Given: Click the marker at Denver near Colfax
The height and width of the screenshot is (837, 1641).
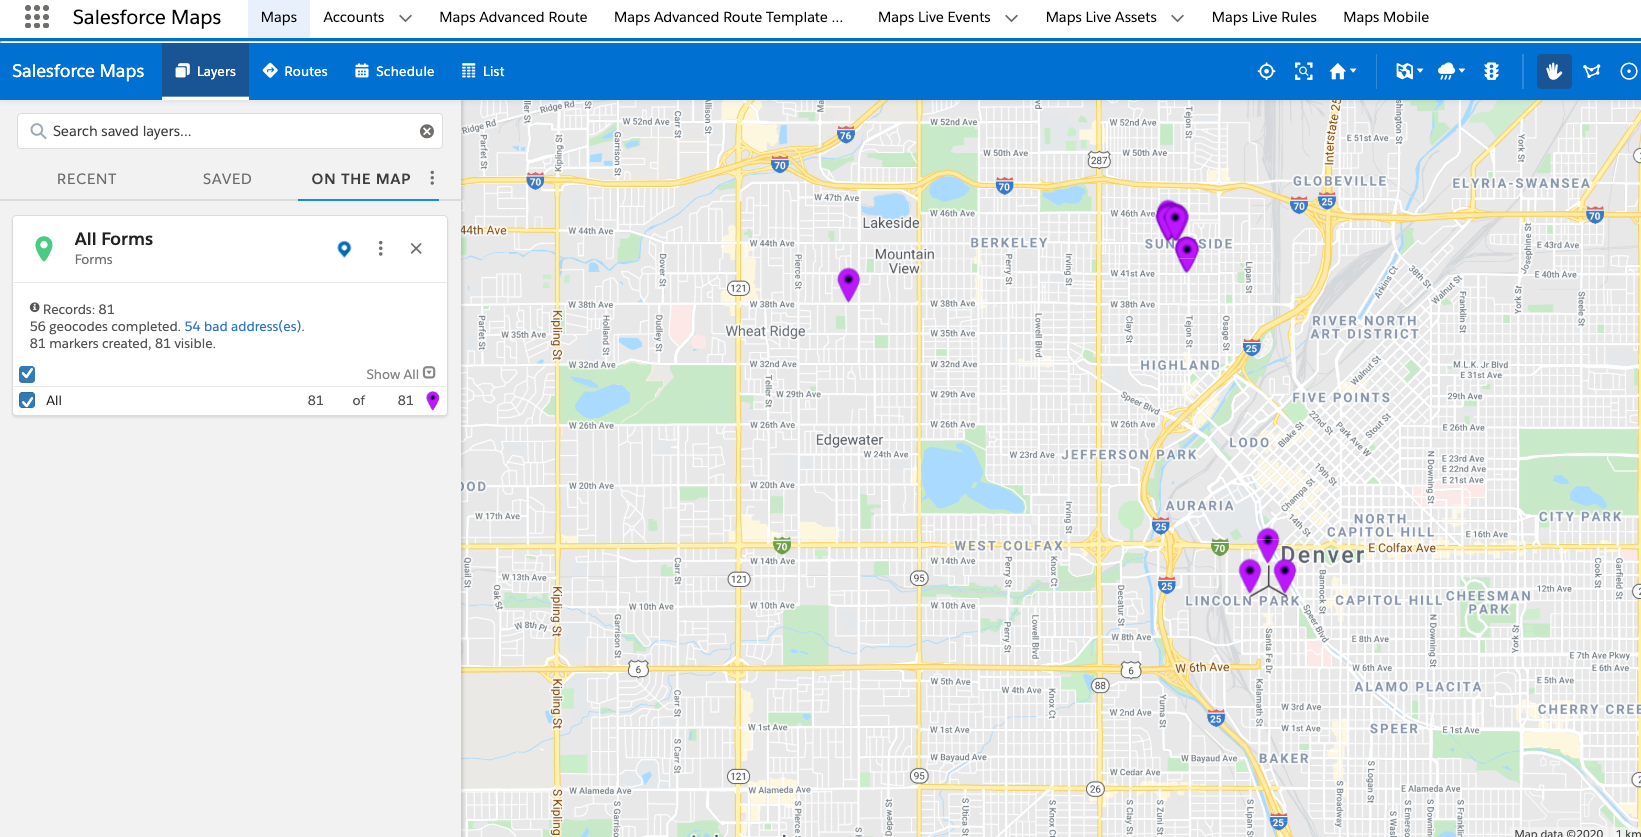Looking at the screenshot, I should click(1268, 544).
